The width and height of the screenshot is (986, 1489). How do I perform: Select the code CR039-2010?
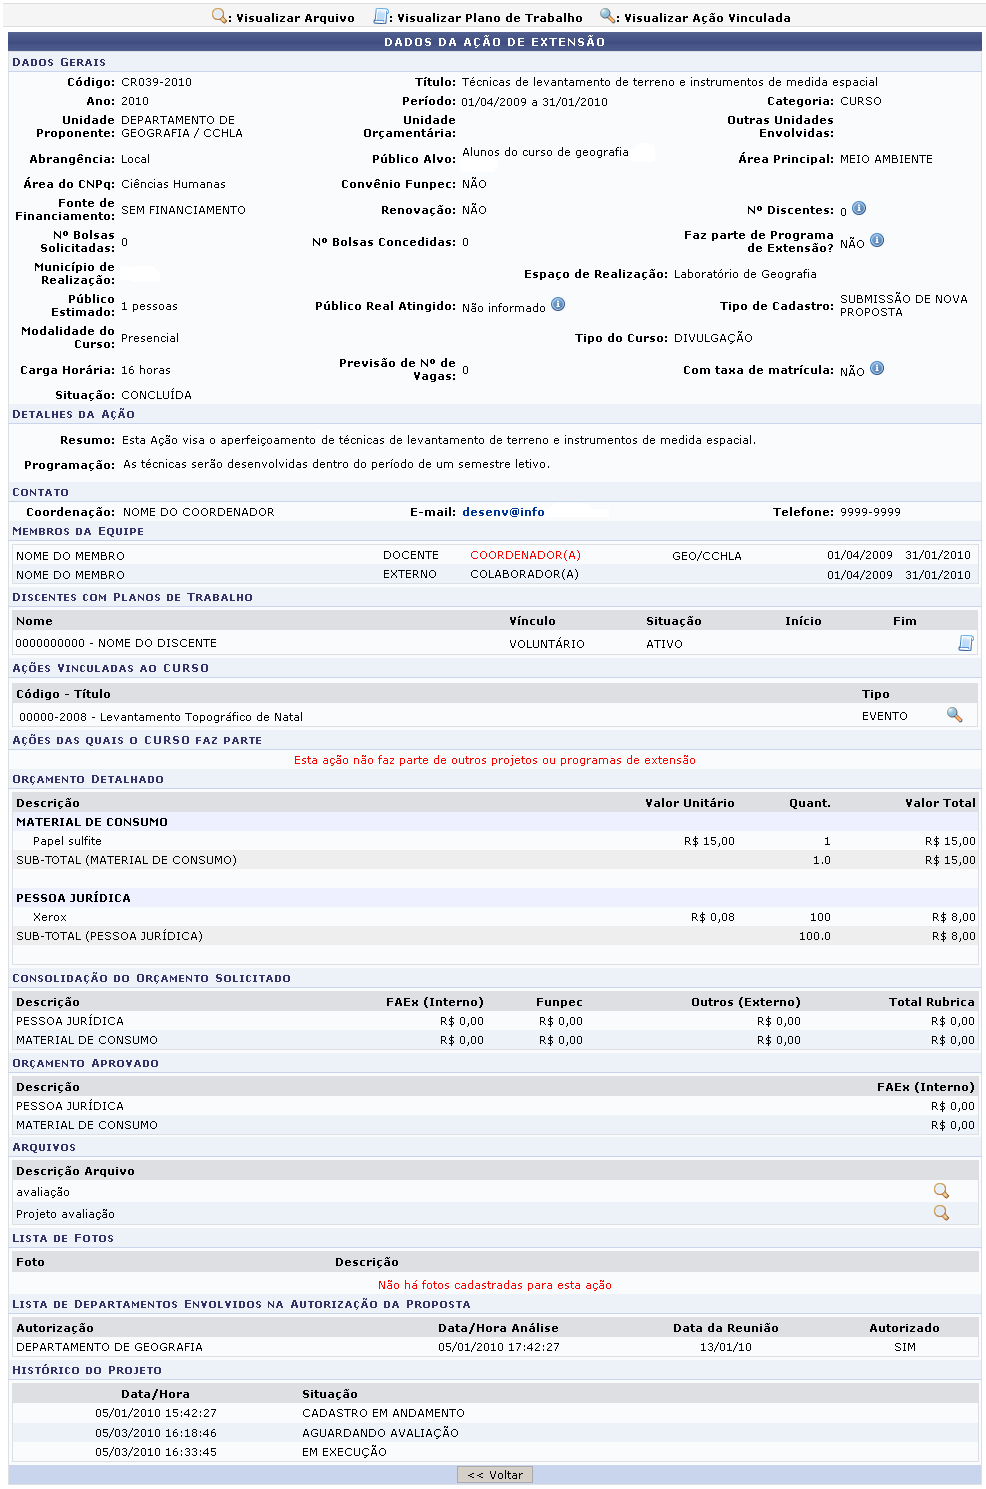click(156, 82)
